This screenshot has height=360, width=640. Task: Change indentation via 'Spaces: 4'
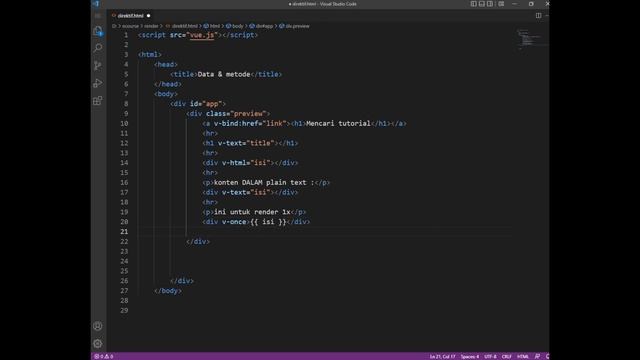[x=470, y=356]
